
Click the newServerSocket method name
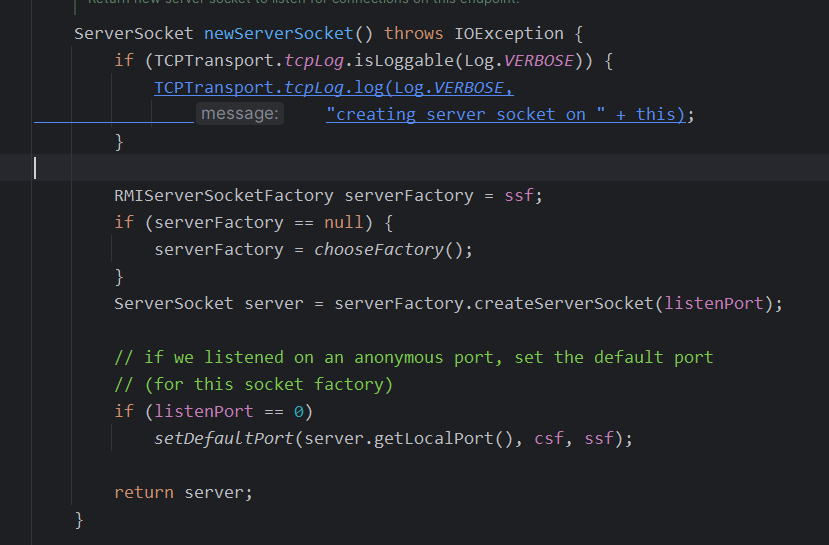click(x=279, y=34)
